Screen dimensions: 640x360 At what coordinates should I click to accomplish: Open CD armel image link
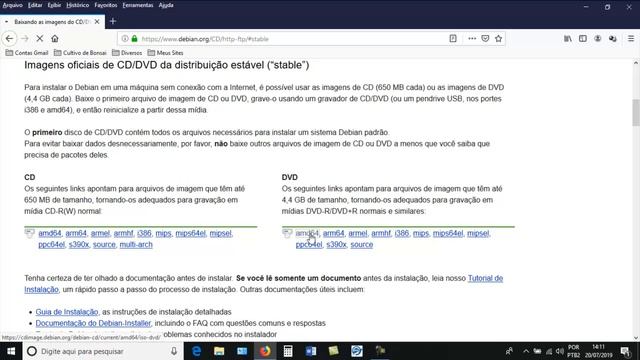tap(100, 233)
